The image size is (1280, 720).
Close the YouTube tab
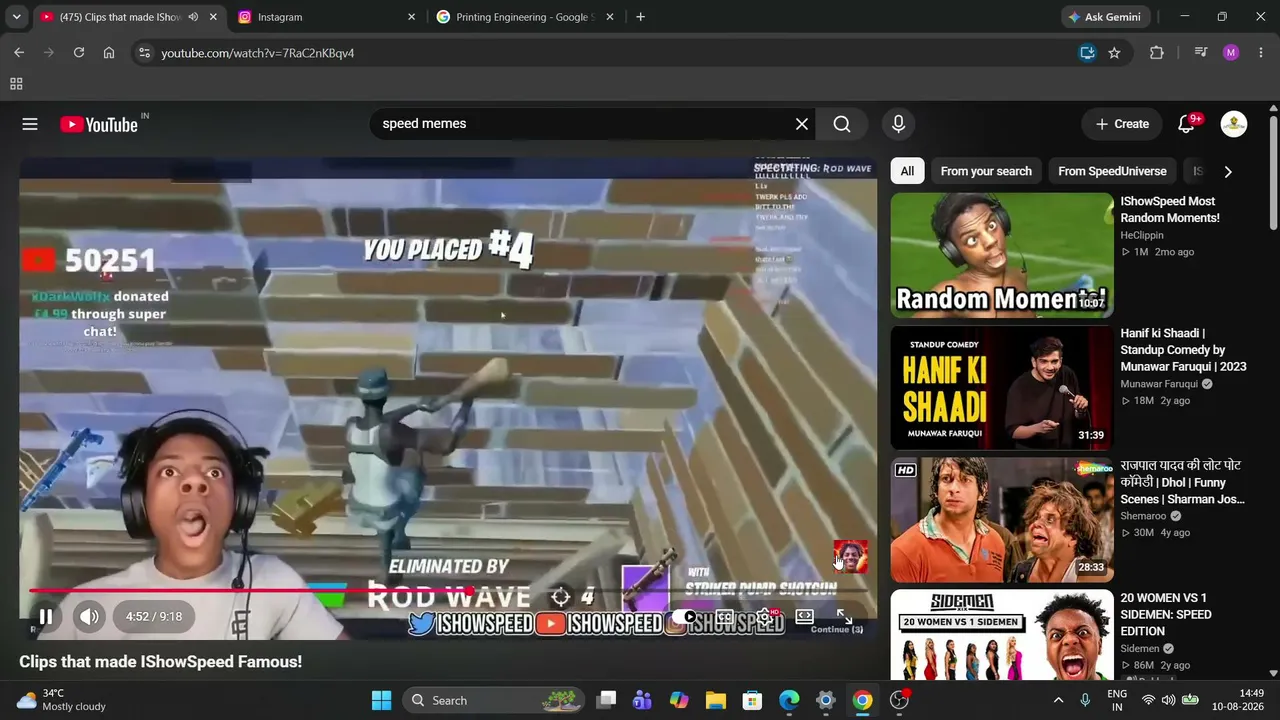(x=213, y=17)
